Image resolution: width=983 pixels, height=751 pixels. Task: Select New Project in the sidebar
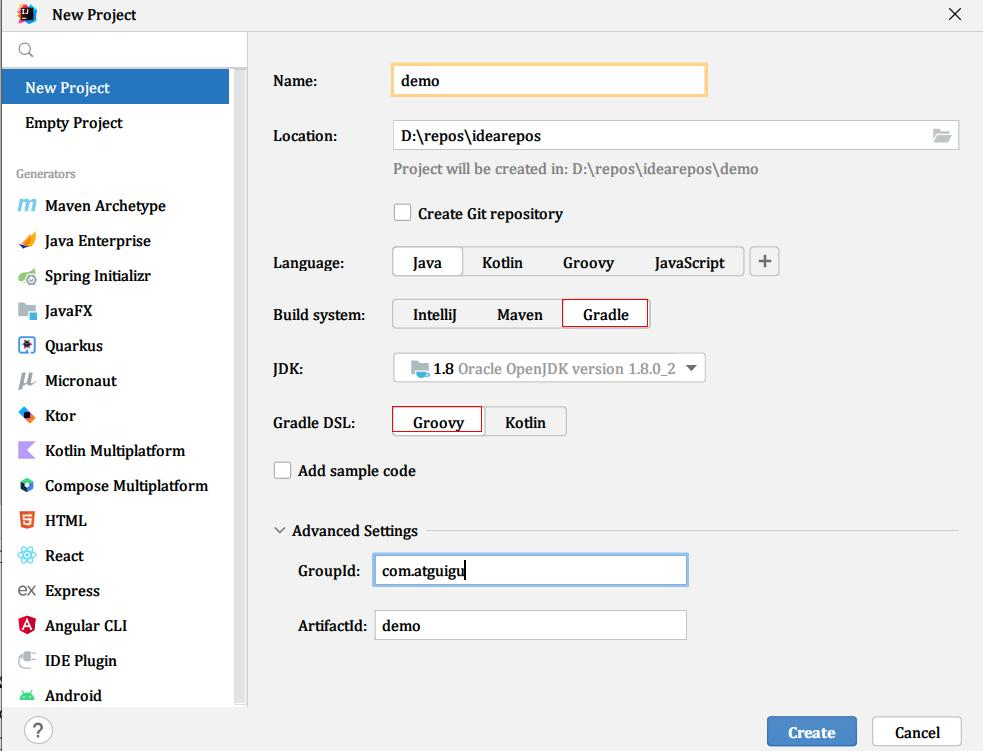(115, 87)
